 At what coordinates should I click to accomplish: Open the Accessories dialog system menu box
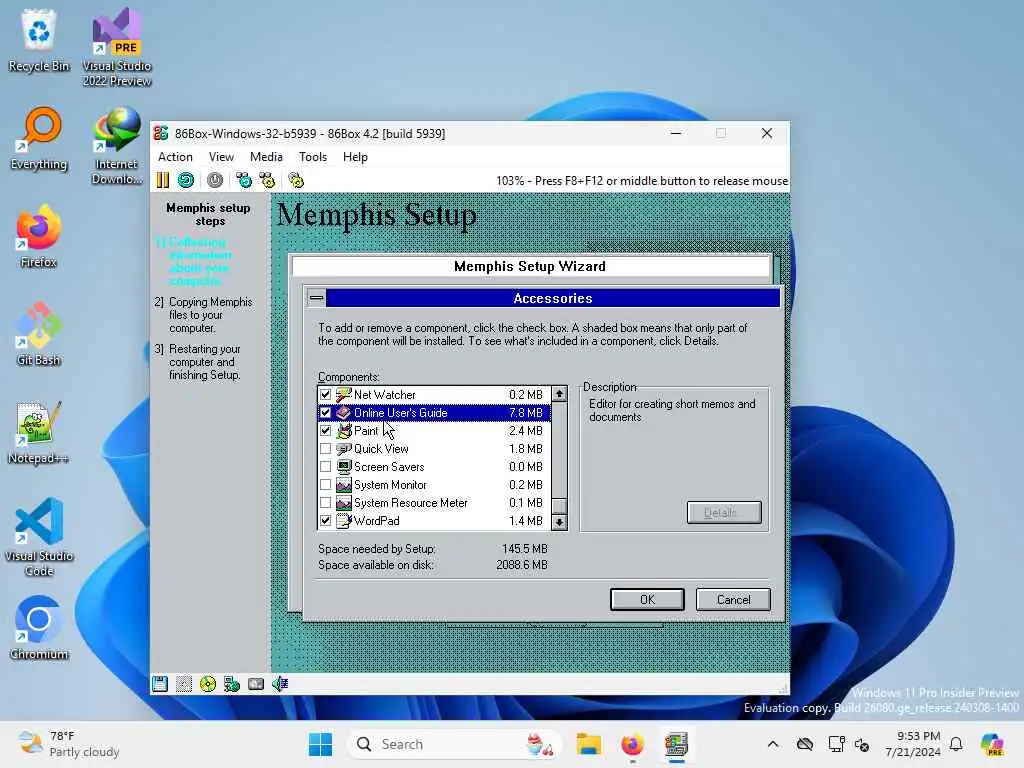pyautogui.click(x=316, y=298)
